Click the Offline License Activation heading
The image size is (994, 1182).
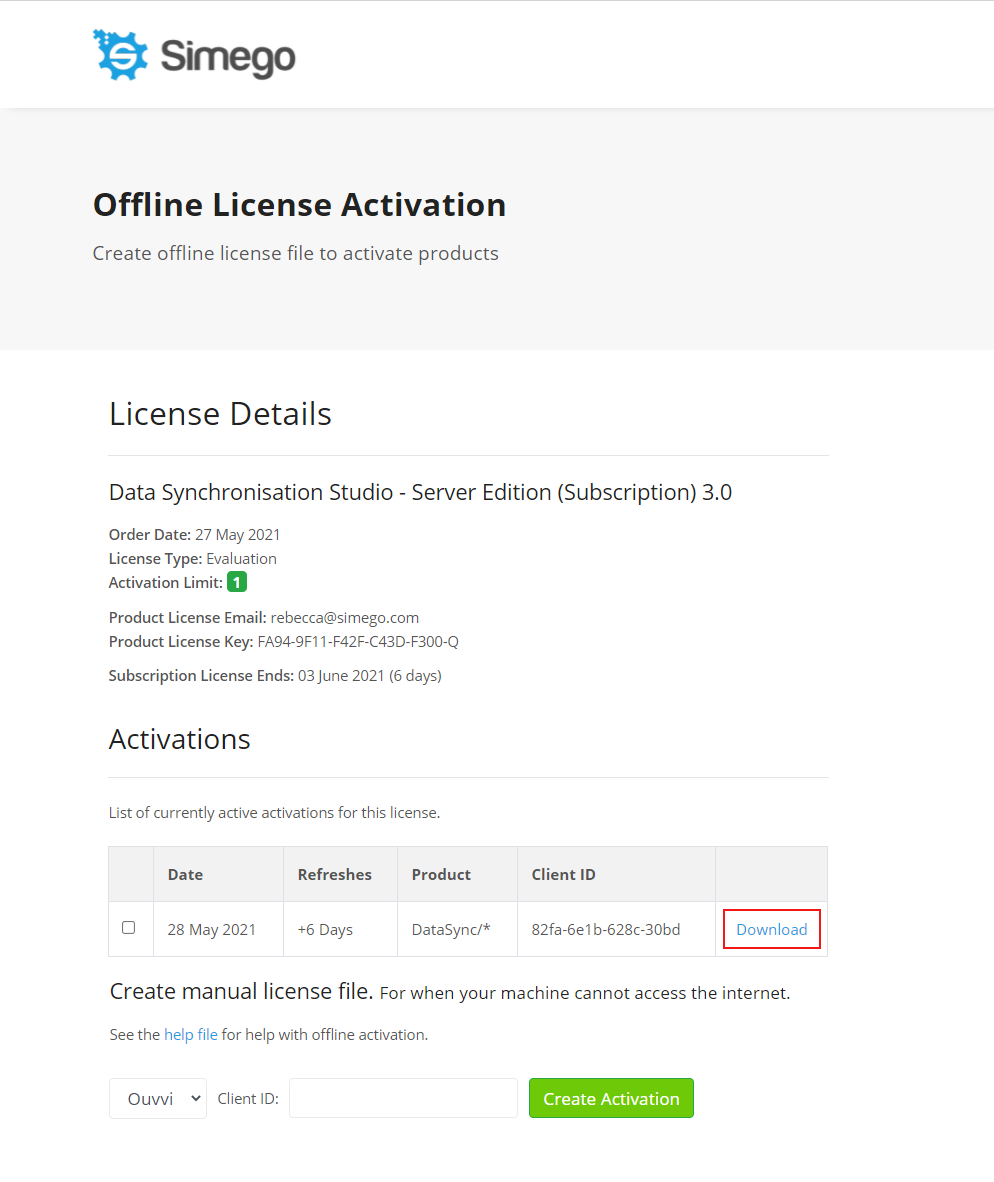pos(299,204)
